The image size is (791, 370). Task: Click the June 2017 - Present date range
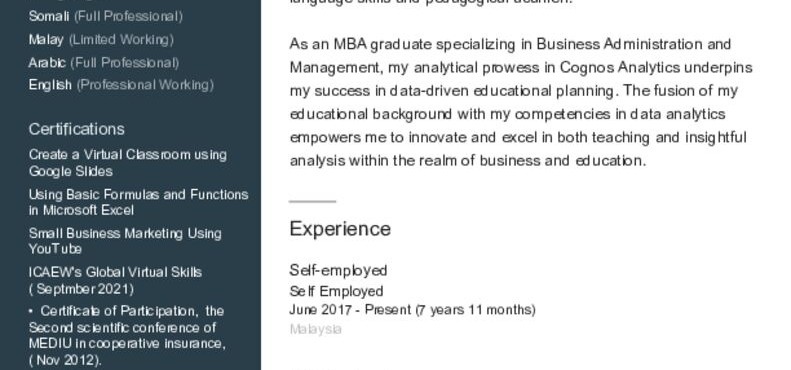point(413,309)
